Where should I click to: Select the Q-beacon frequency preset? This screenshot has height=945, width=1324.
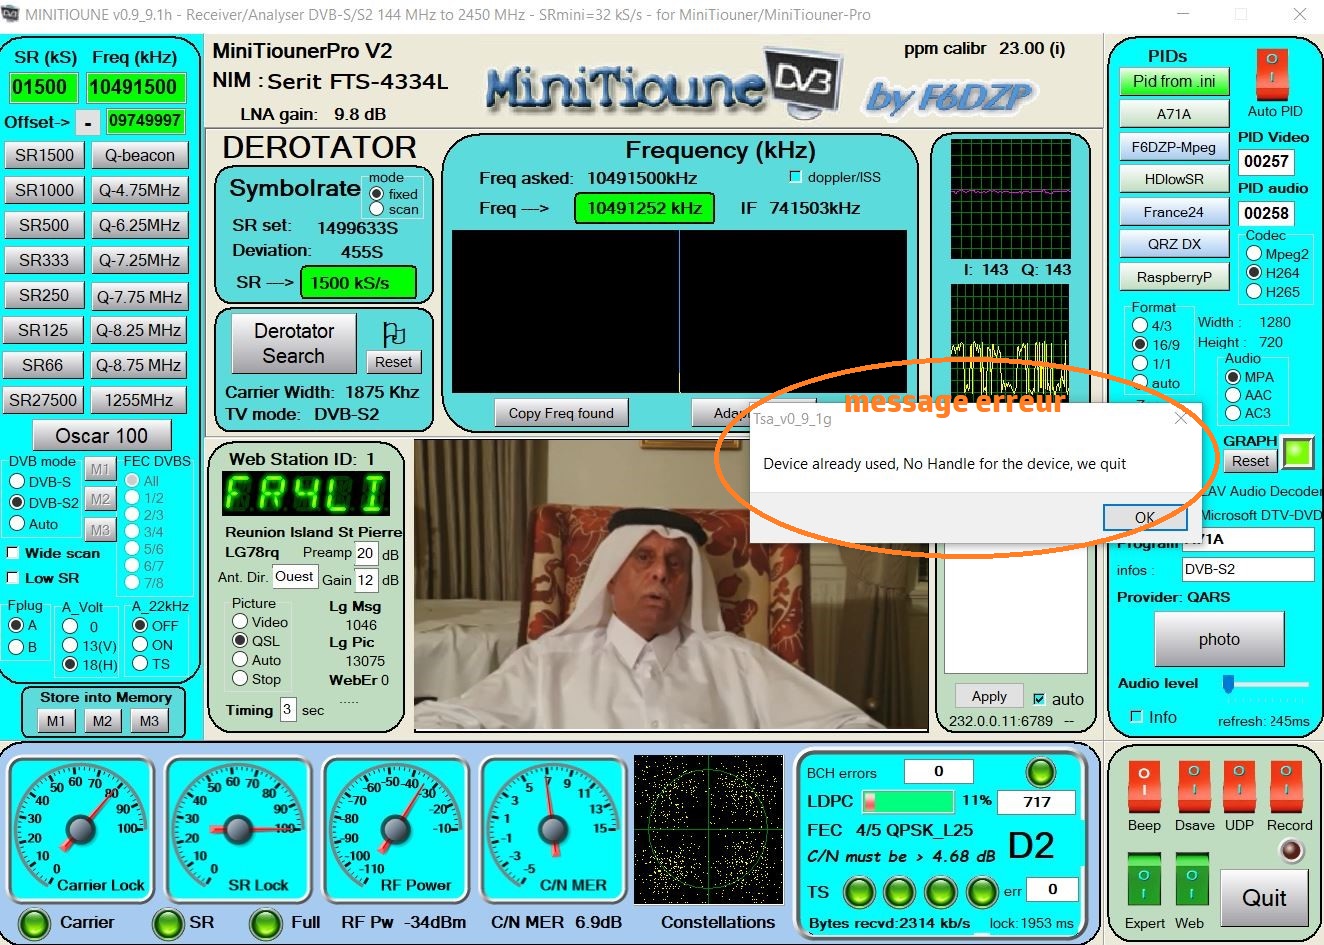139,155
